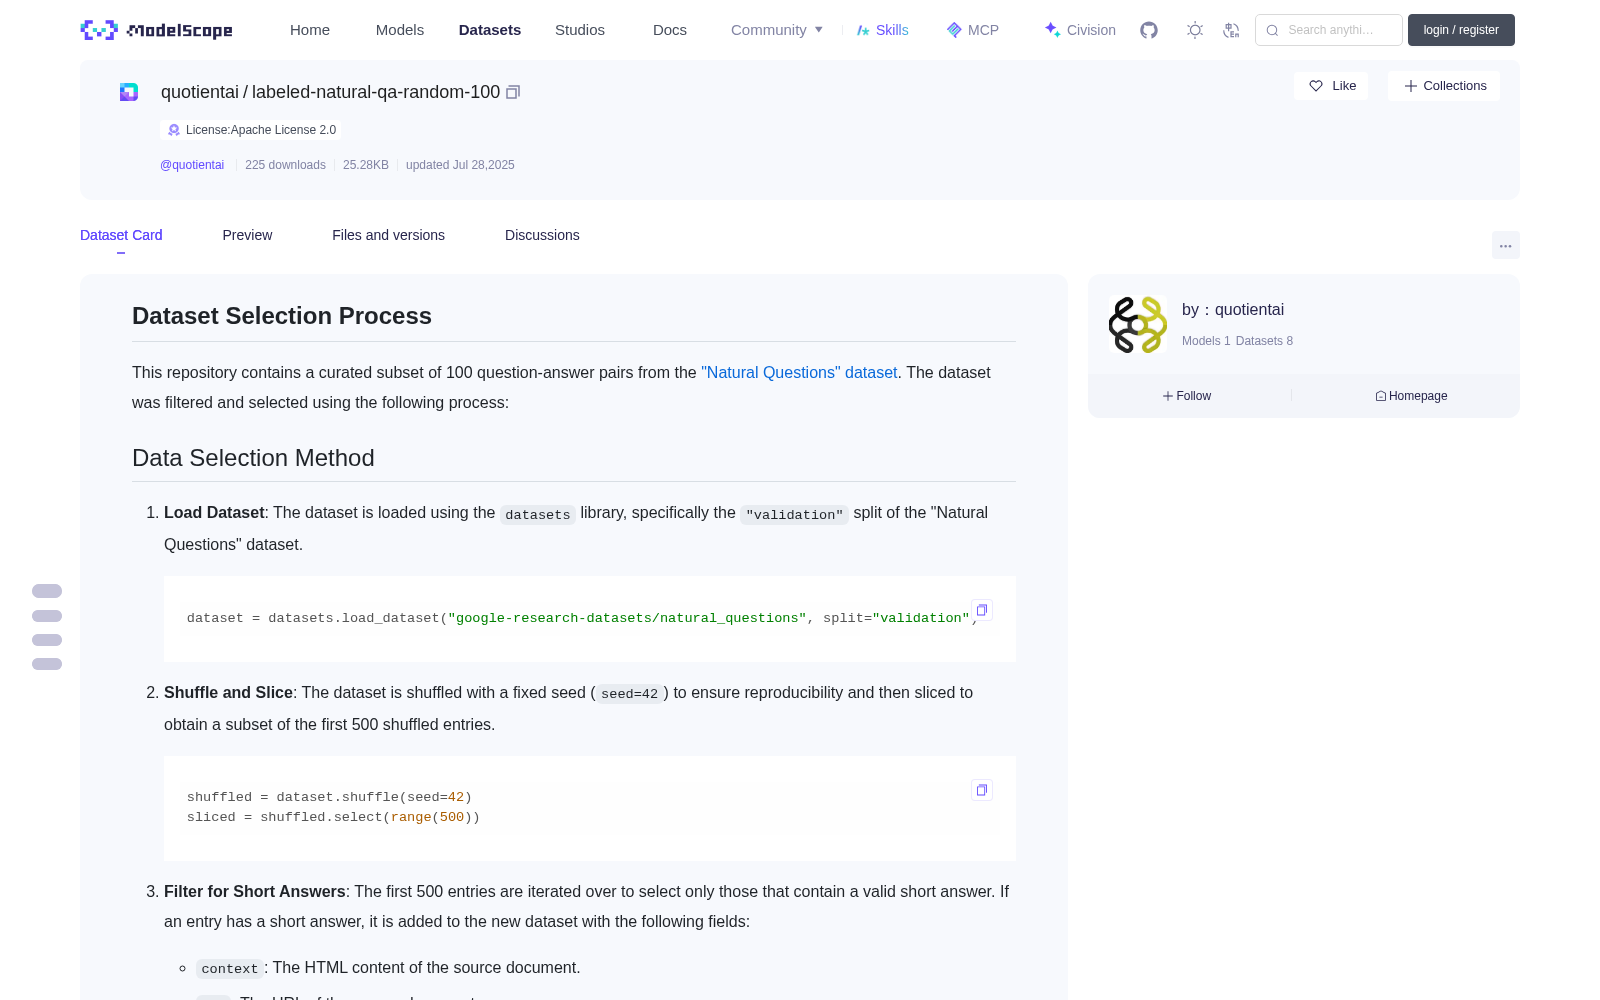The height and width of the screenshot is (1000, 1600).
Task: Click the login / register button
Action: click(x=1461, y=30)
